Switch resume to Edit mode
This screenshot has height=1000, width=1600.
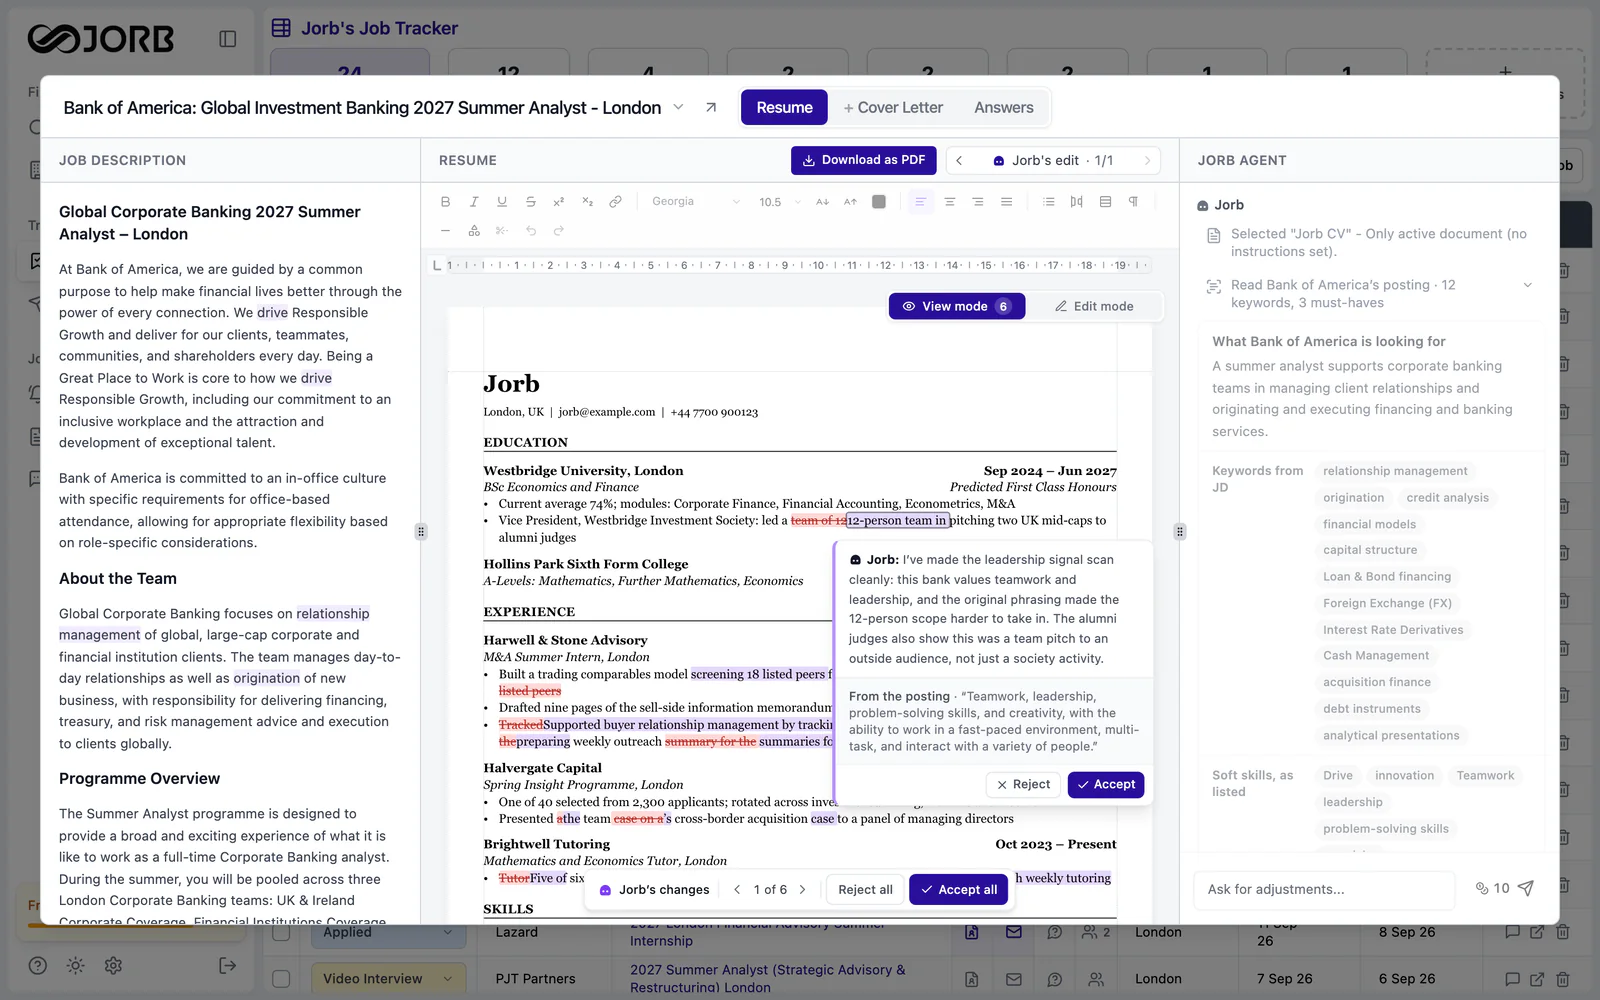click(x=1094, y=307)
